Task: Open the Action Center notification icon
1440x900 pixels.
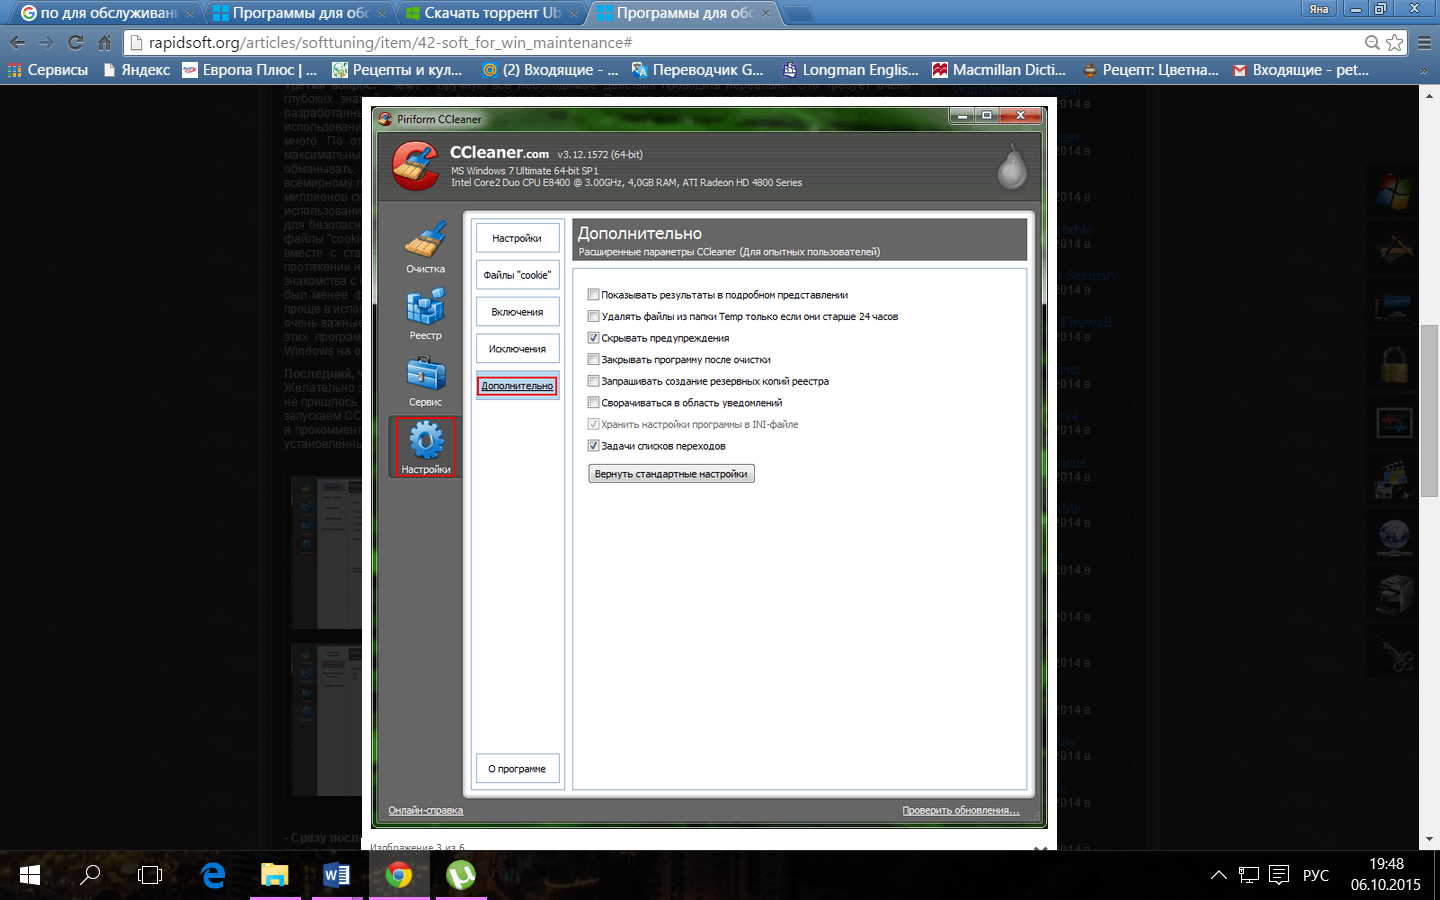Action: [x=1279, y=875]
